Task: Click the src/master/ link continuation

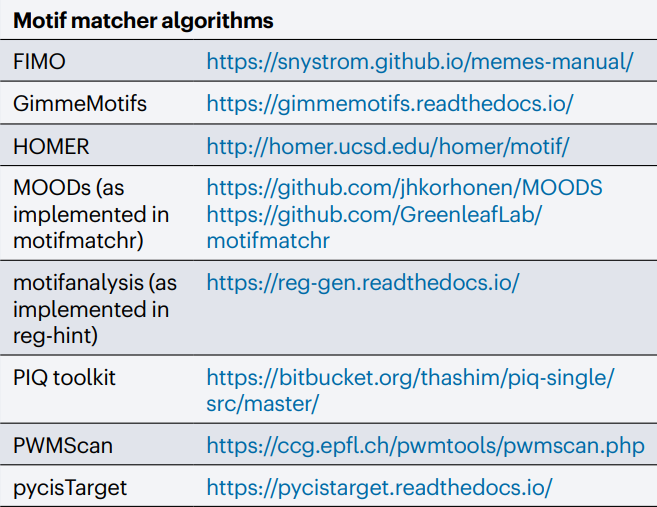Action: coord(263,404)
